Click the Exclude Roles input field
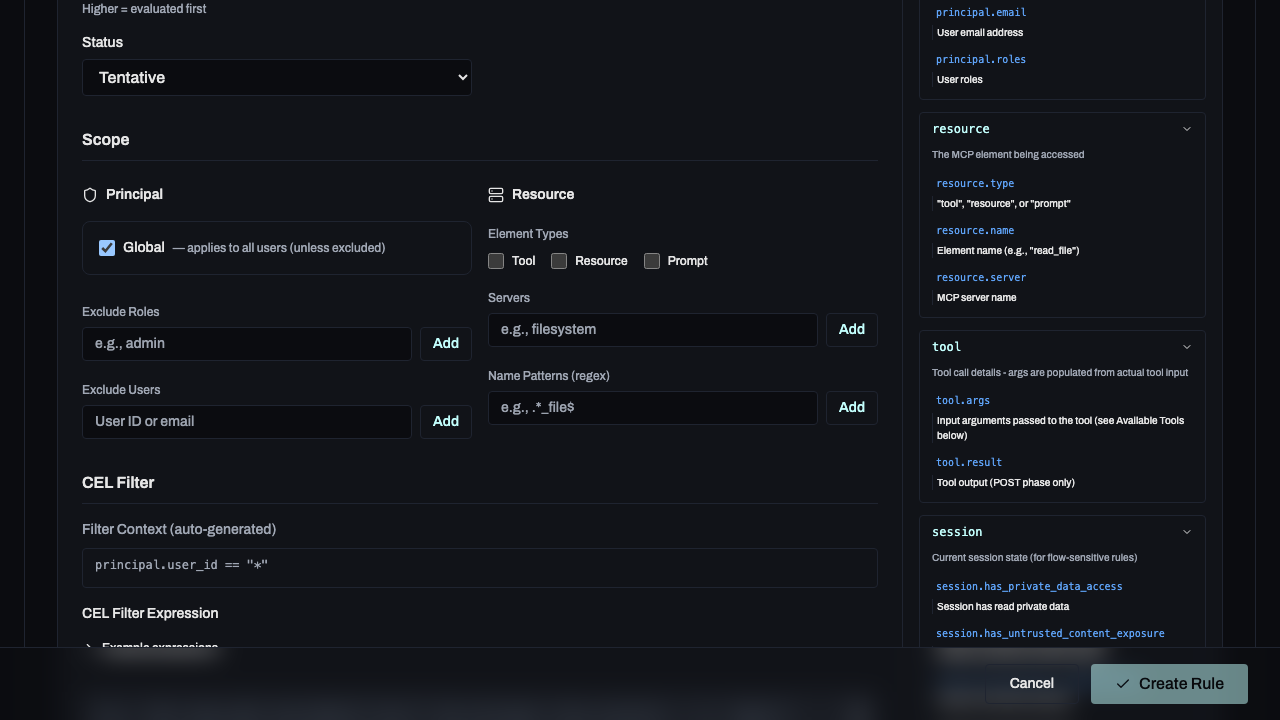The height and width of the screenshot is (720, 1280). click(246, 343)
